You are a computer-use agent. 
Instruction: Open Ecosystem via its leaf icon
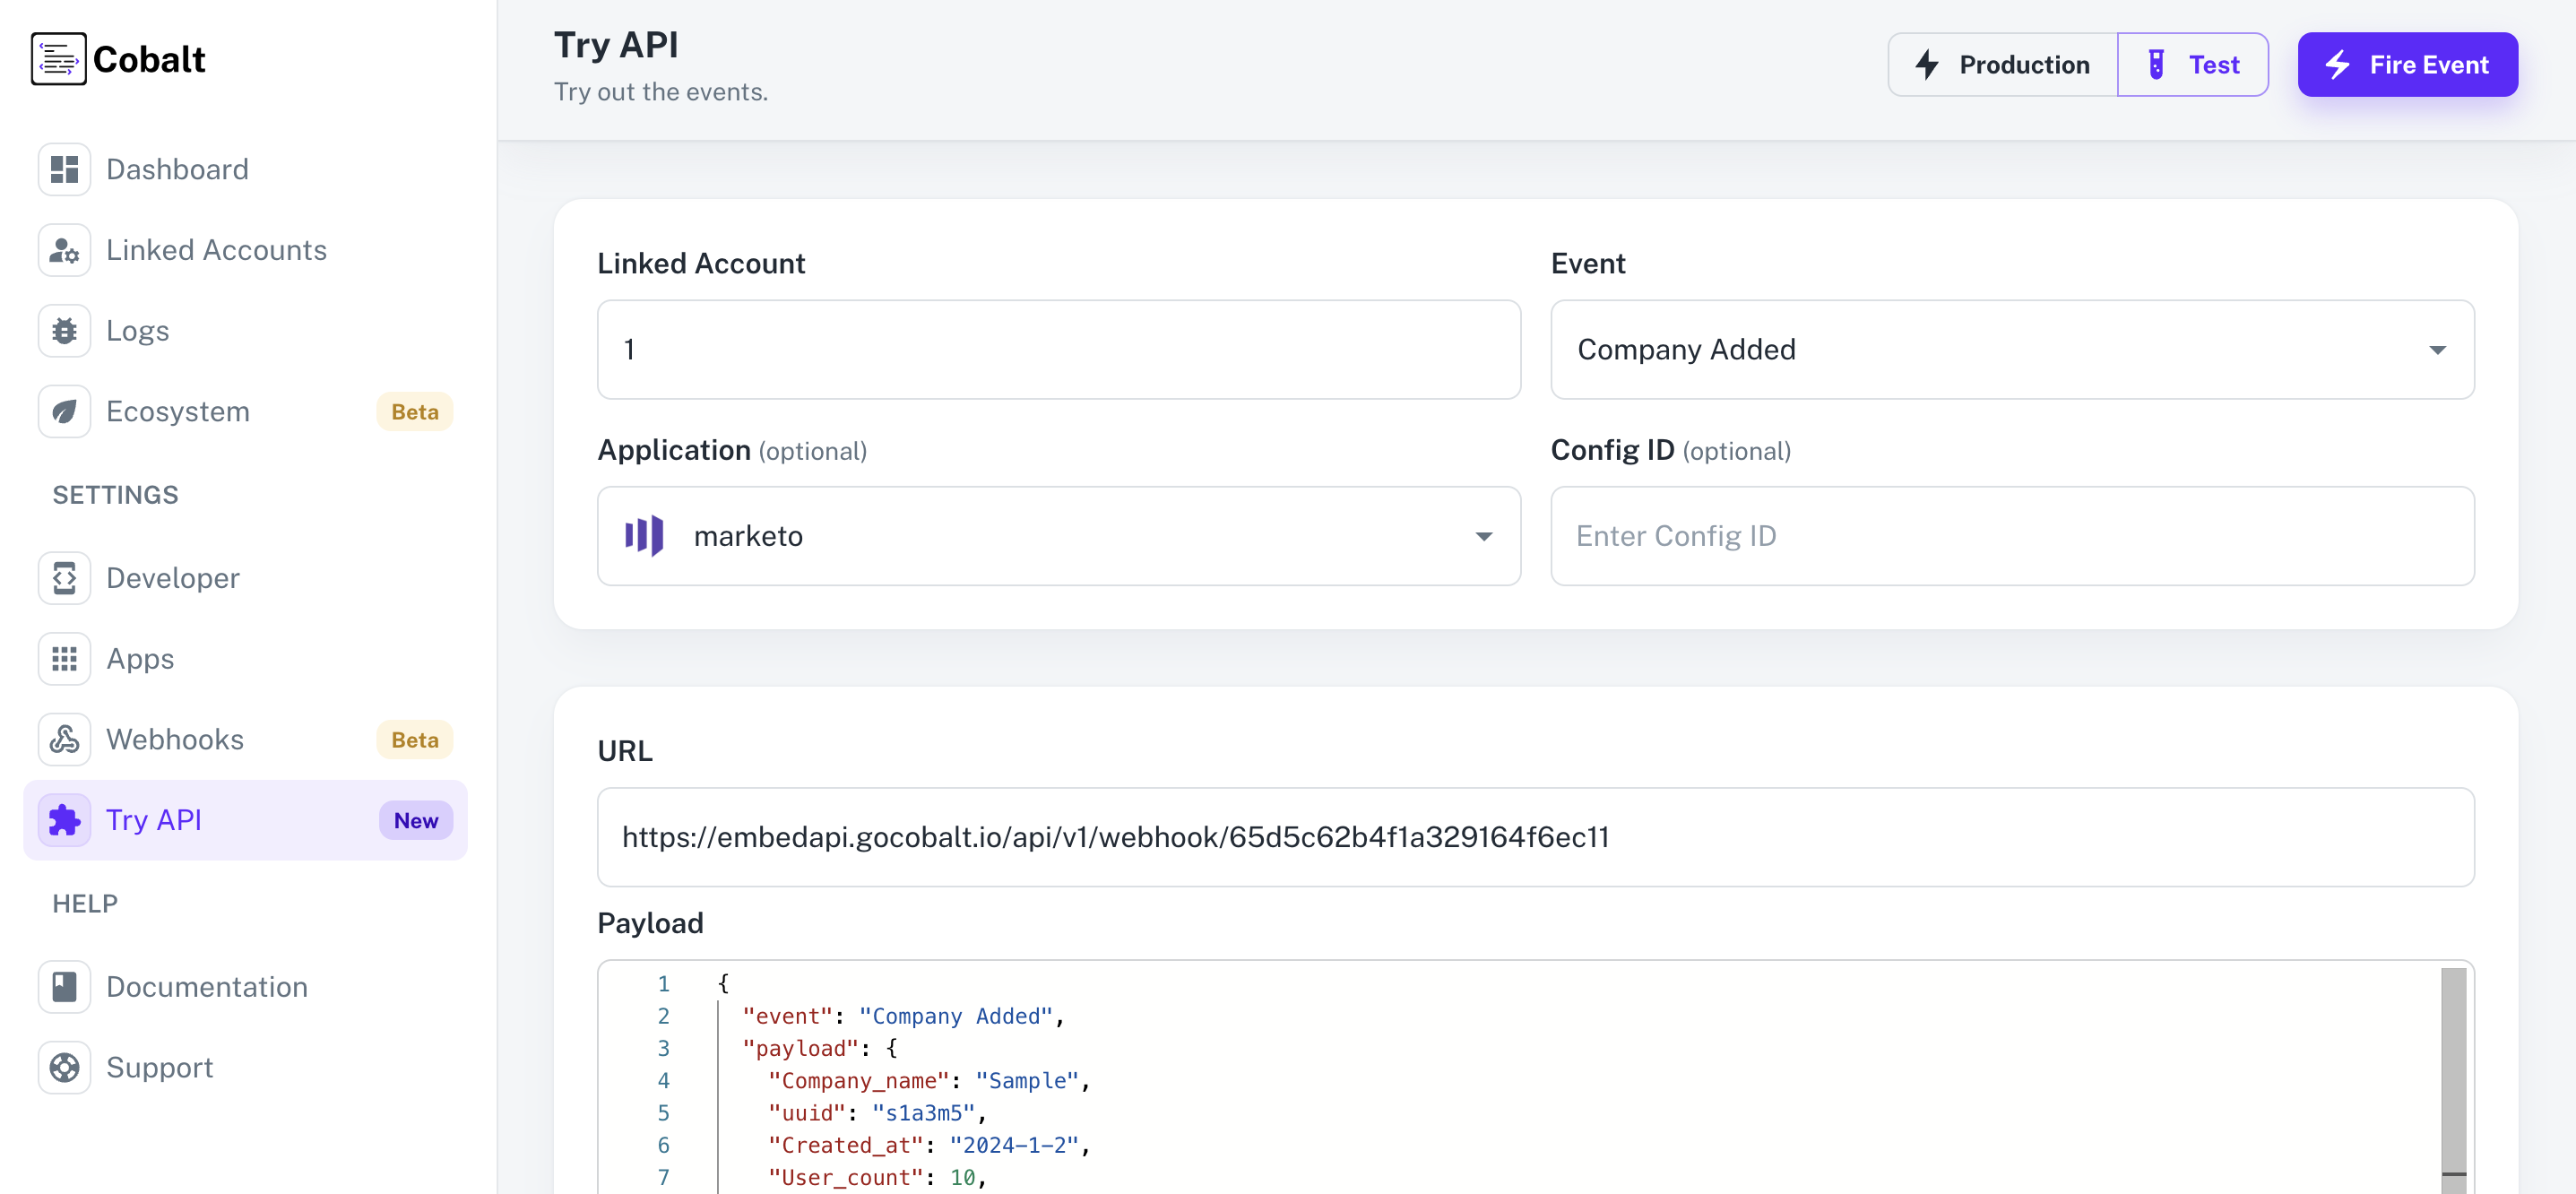(x=64, y=411)
